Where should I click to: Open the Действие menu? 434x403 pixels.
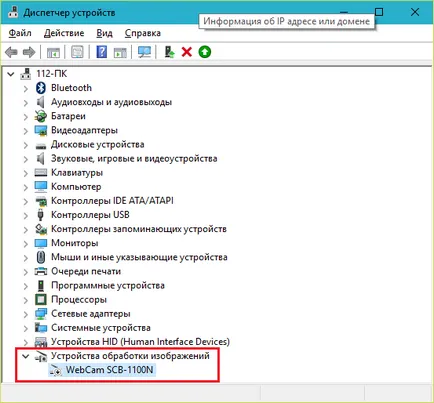(64, 33)
